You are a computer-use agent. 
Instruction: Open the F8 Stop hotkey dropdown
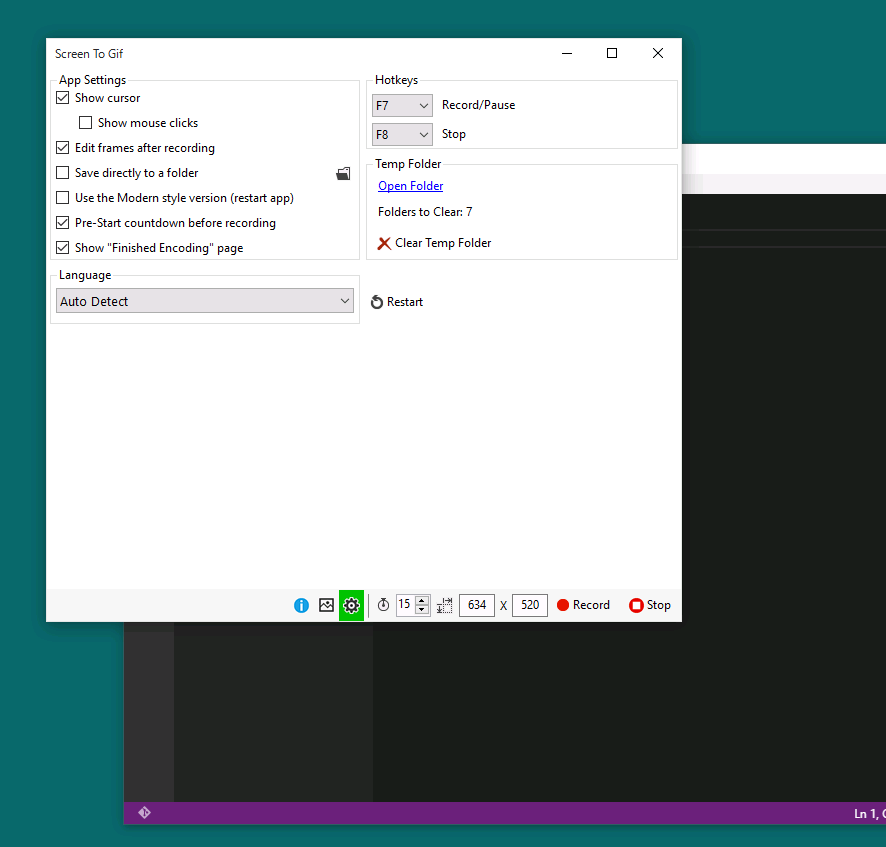pos(402,134)
